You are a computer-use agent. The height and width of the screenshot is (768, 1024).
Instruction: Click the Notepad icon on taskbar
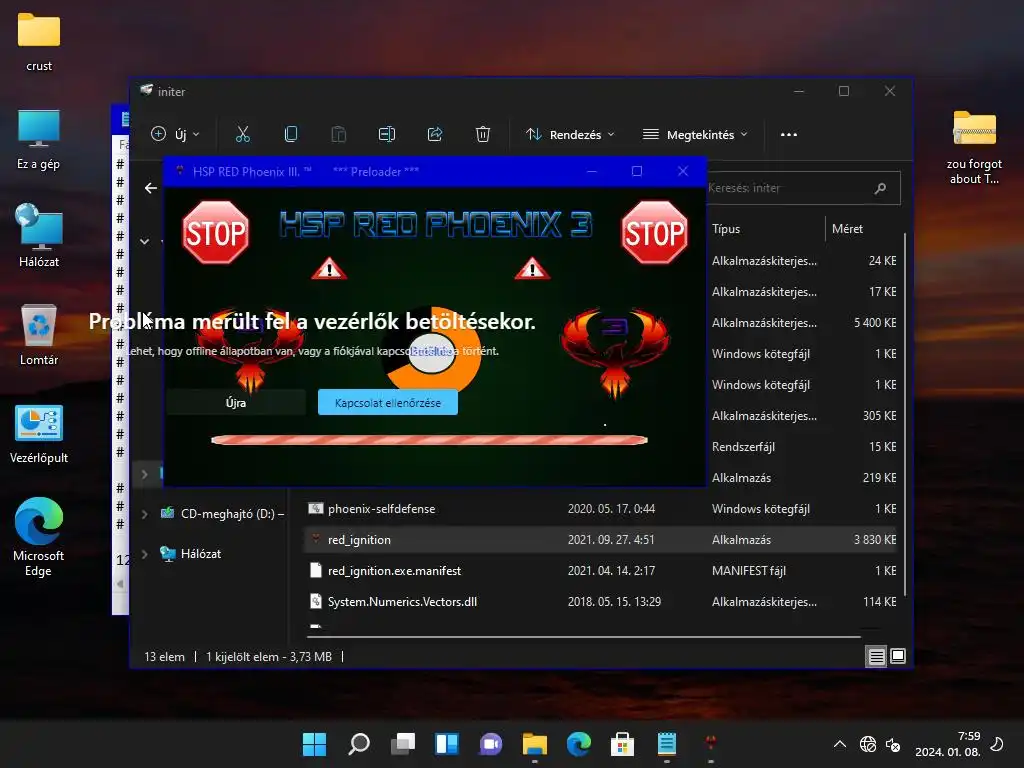pos(666,744)
